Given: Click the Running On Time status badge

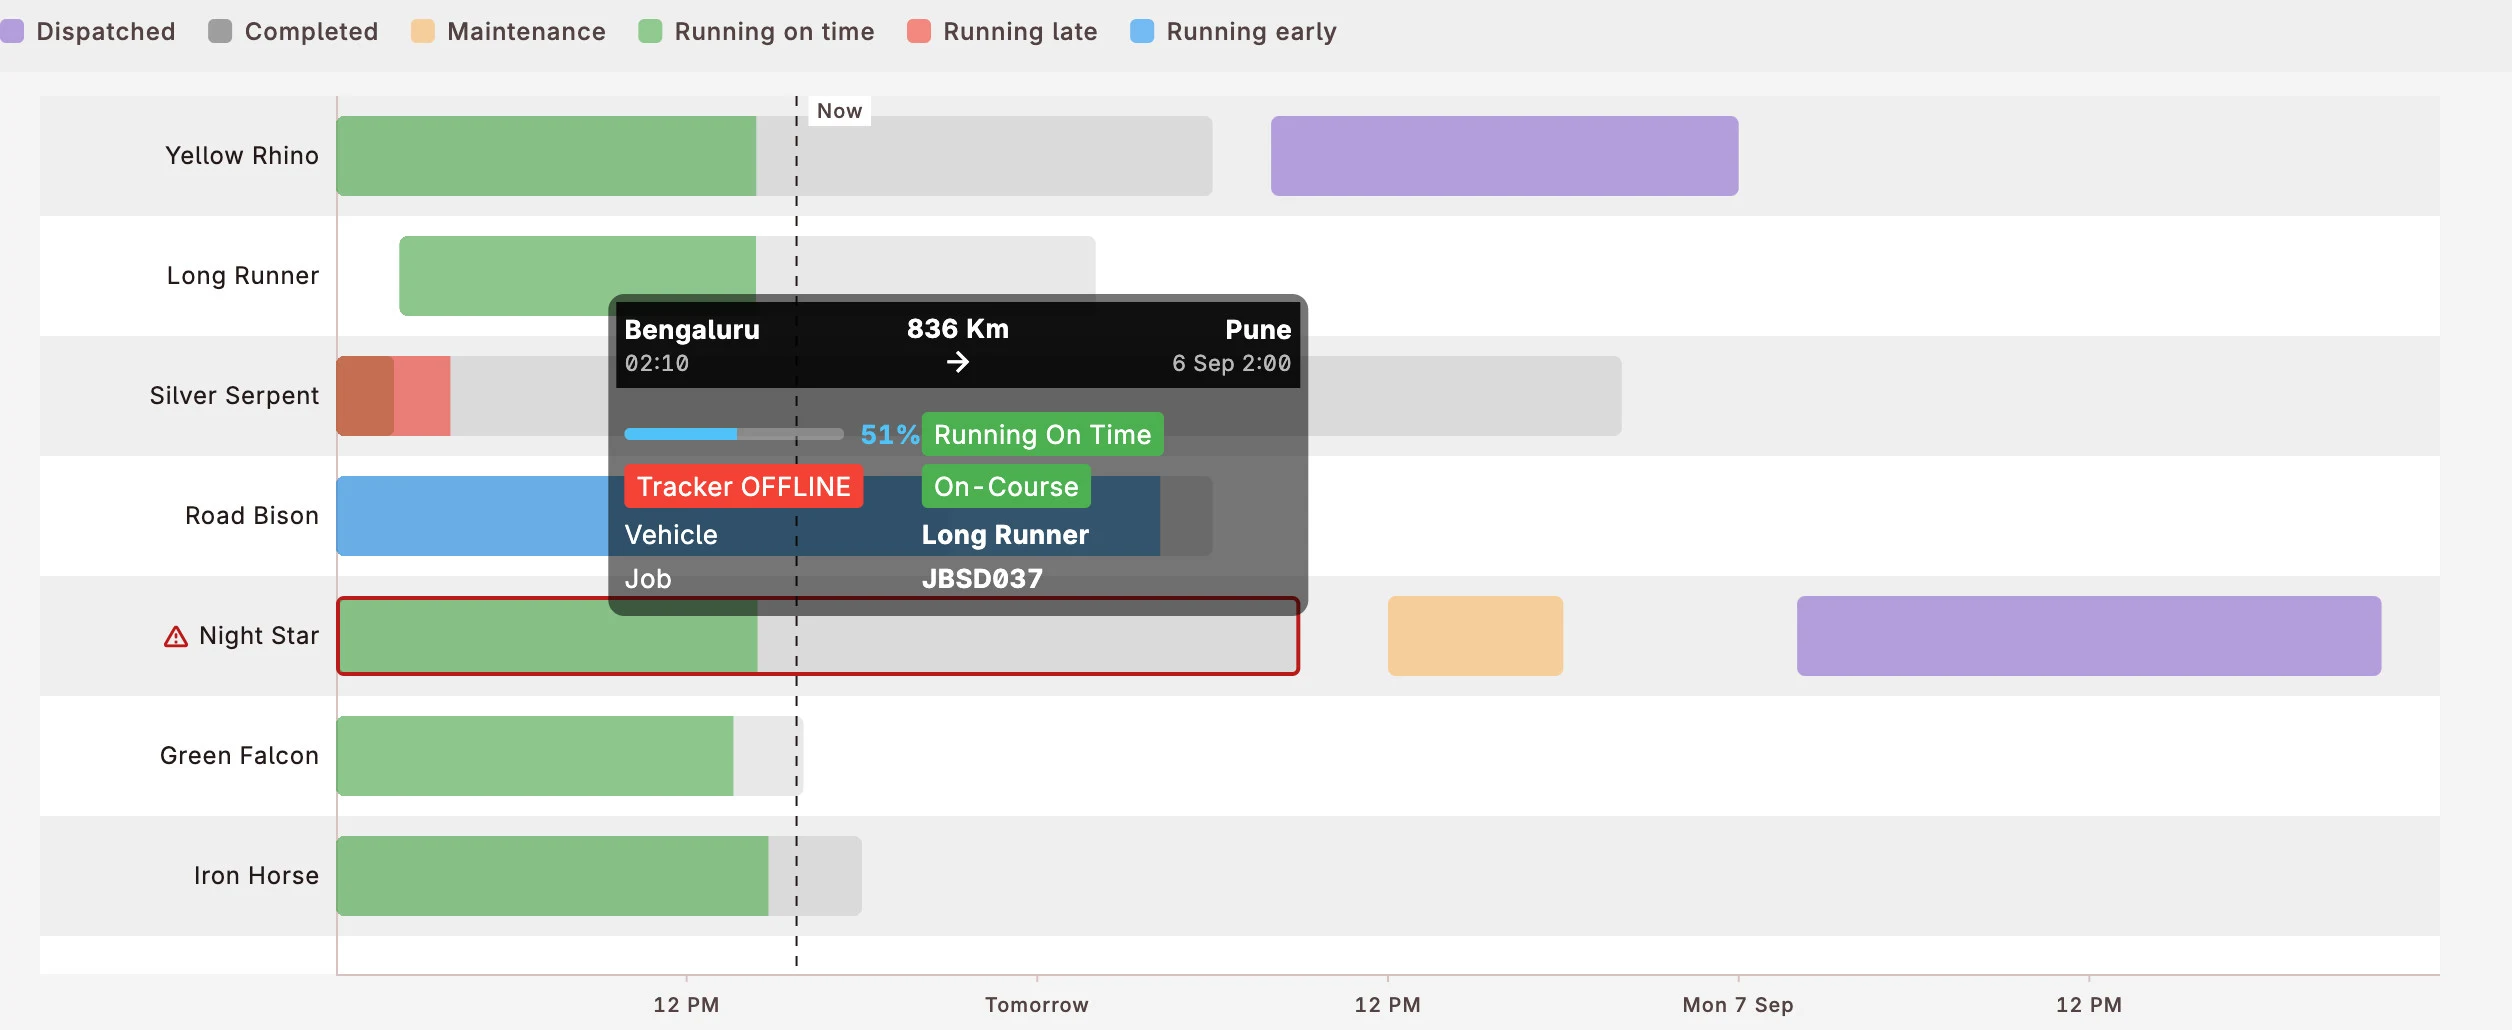Looking at the screenshot, I should click(1042, 434).
